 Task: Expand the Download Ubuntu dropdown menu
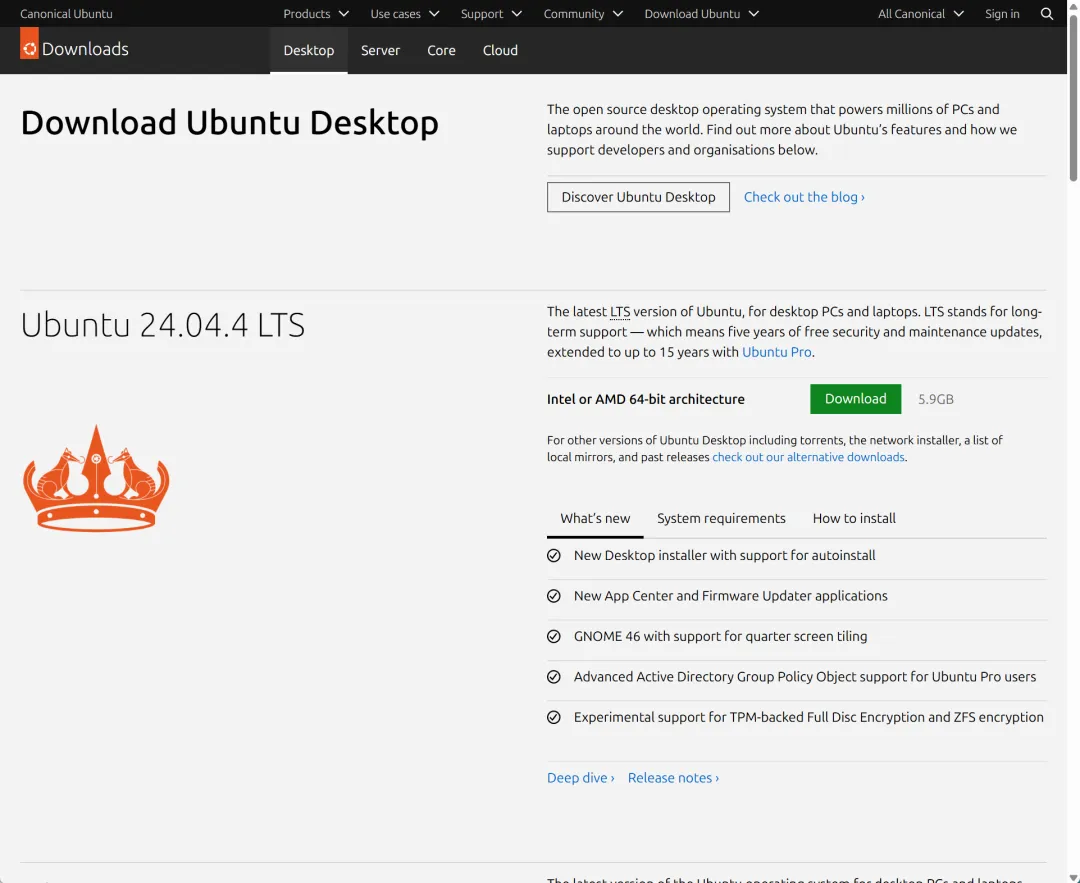click(x=702, y=14)
